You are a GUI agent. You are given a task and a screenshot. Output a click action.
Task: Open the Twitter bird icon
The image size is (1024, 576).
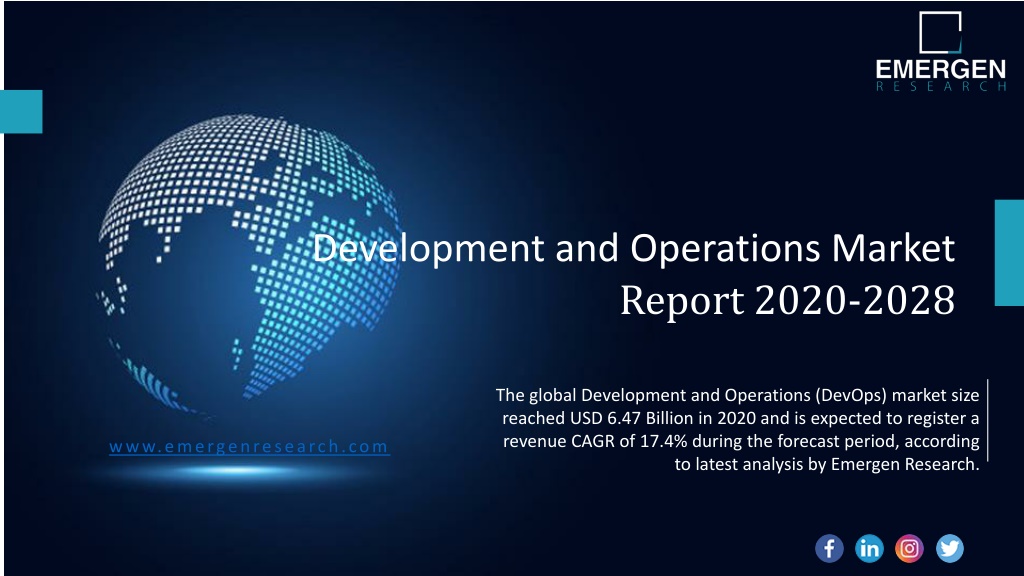(x=950, y=549)
